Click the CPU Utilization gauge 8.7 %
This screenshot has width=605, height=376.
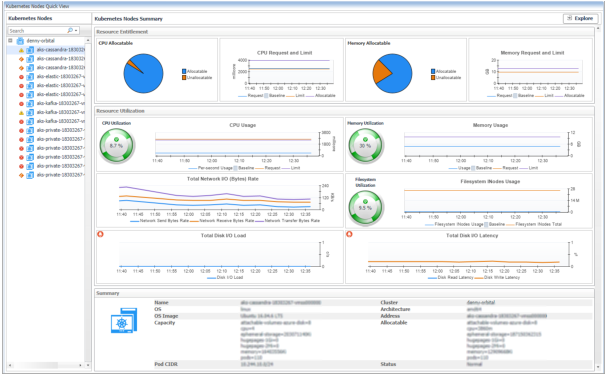pos(117,146)
